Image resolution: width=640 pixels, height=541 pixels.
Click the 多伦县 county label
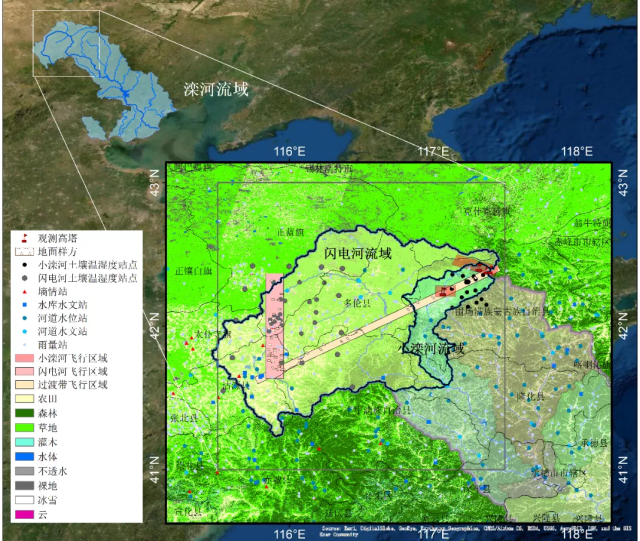tap(357, 300)
